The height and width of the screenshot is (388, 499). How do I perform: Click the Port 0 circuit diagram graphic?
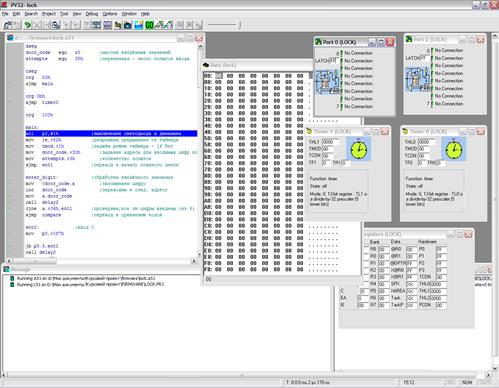[x=326, y=82]
